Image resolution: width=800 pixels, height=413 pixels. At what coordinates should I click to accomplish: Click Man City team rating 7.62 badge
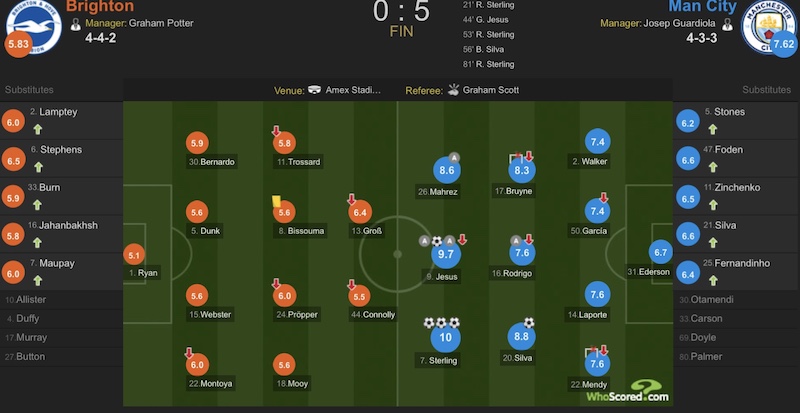tap(782, 45)
